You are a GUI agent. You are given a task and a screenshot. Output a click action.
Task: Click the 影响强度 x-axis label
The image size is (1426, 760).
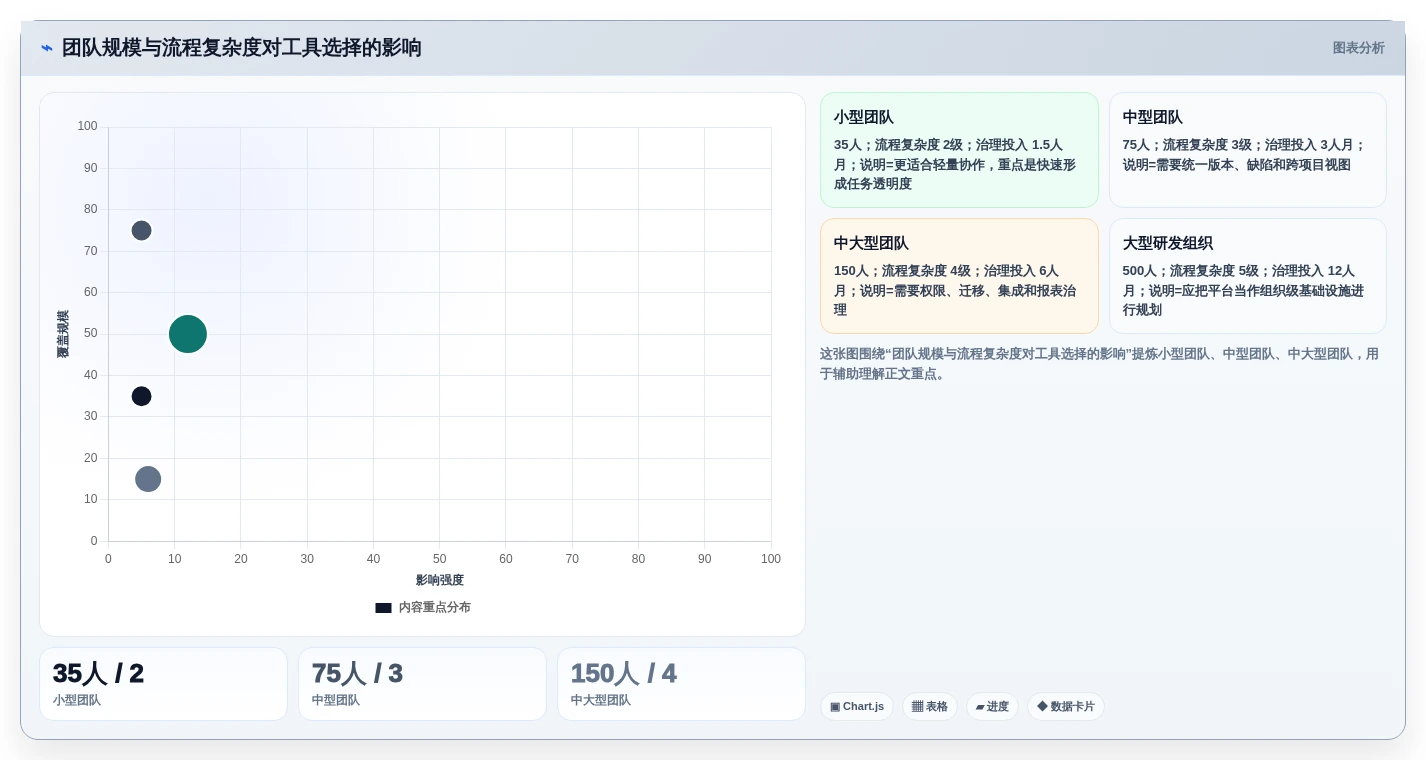(440, 580)
